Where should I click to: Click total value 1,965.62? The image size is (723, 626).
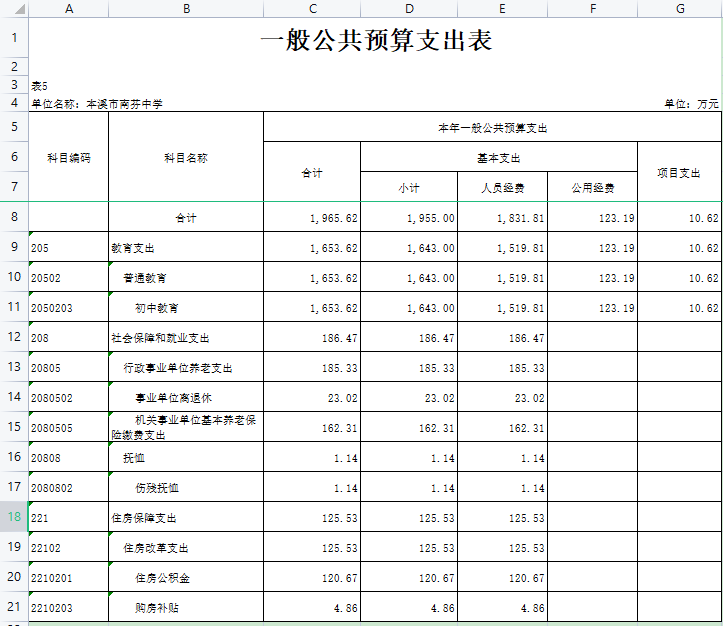[312, 218]
